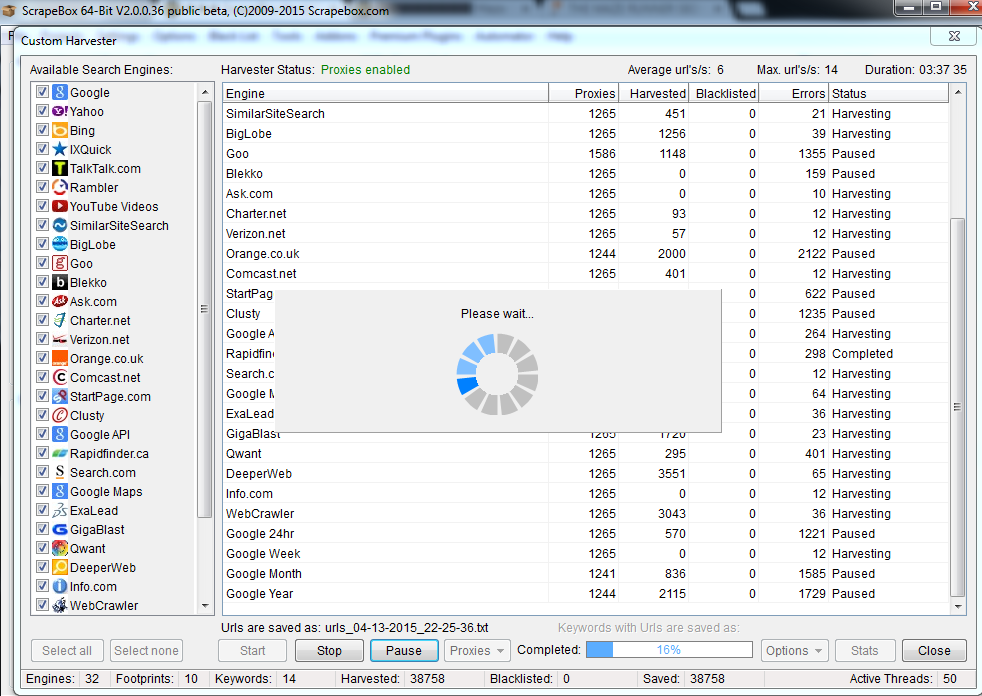Click the Blekko icon
This screenshot has width=982, height=696.
[59, 283]
